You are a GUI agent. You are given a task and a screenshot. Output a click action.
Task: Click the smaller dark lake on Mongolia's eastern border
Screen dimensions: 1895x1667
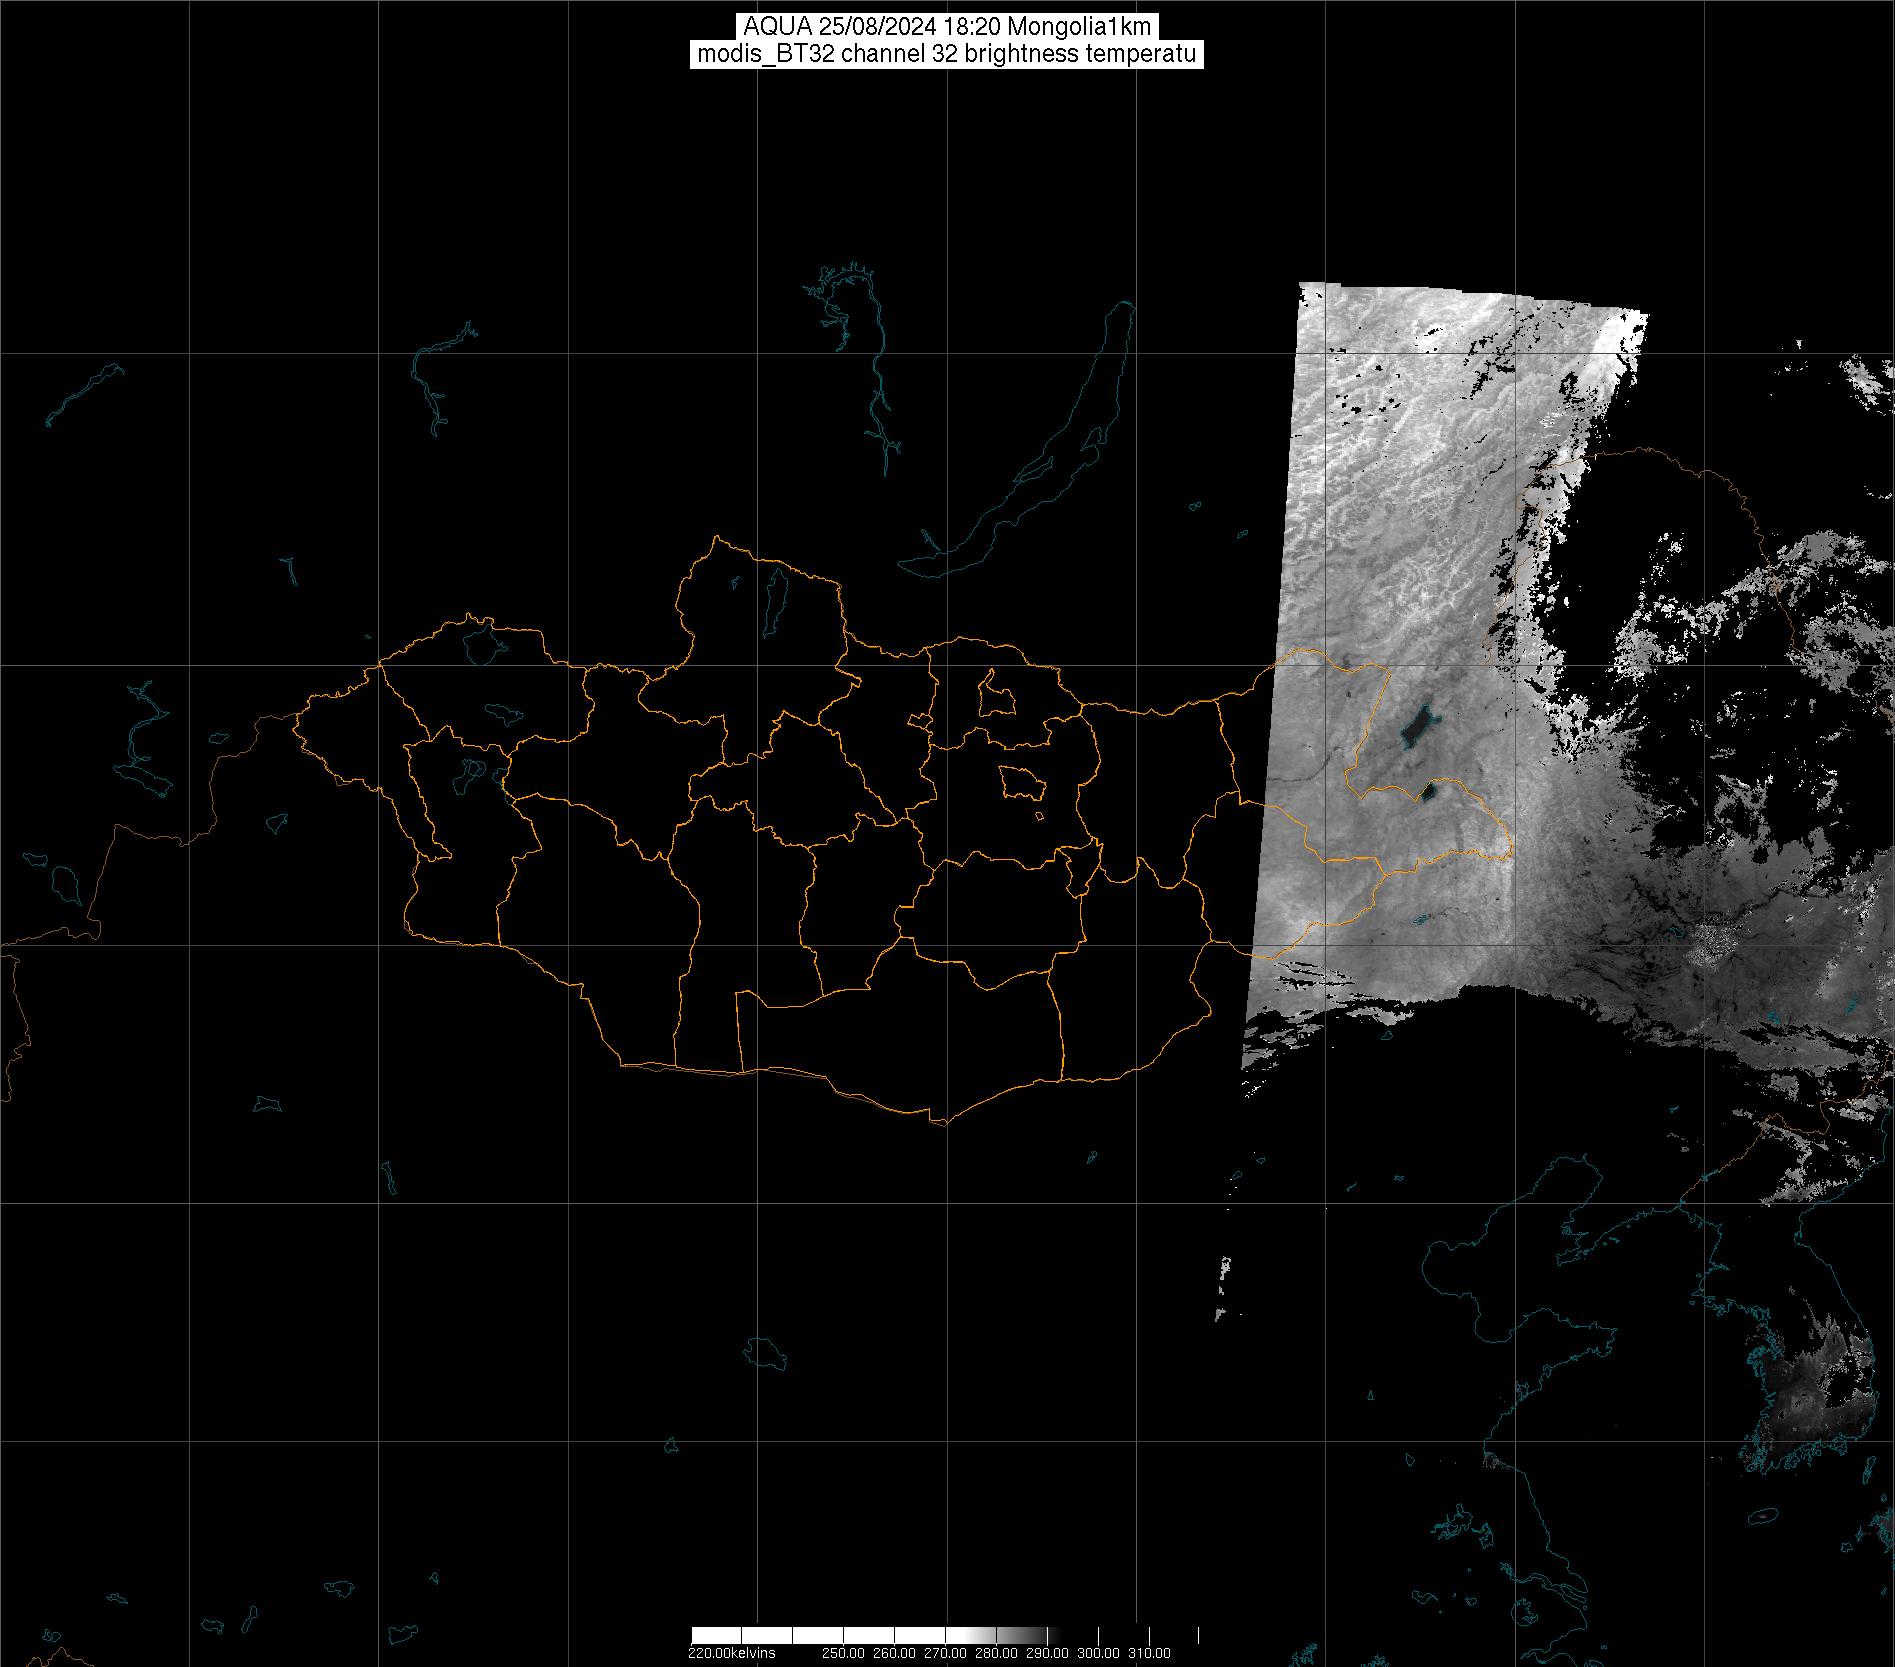[1429, 793]
